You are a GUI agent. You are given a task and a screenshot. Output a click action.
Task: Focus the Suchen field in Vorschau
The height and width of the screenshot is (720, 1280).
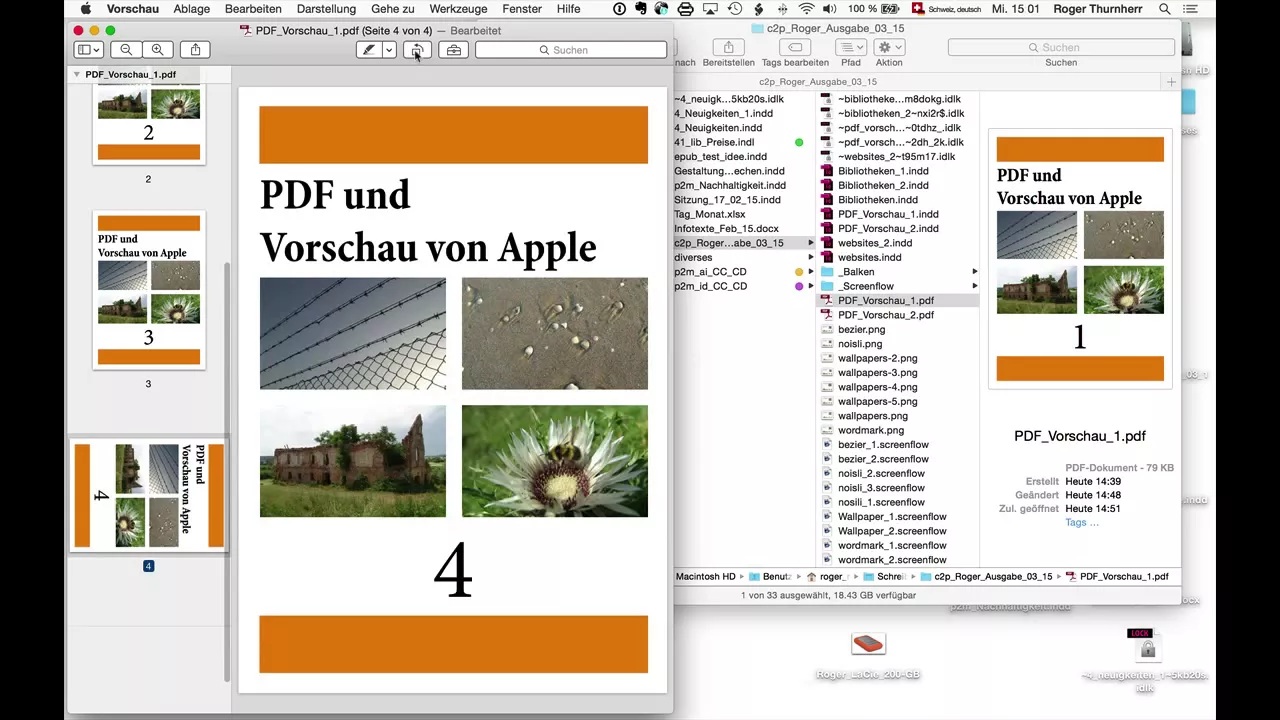tap(571, 50)
